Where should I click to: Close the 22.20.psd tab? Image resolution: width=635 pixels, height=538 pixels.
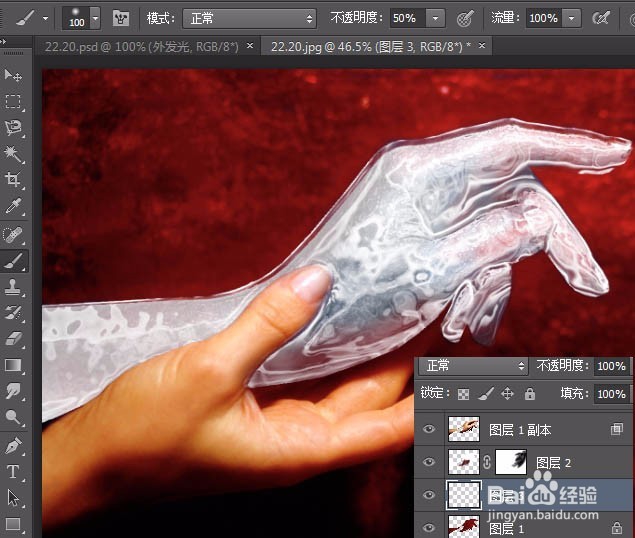[x=250, y=45]
